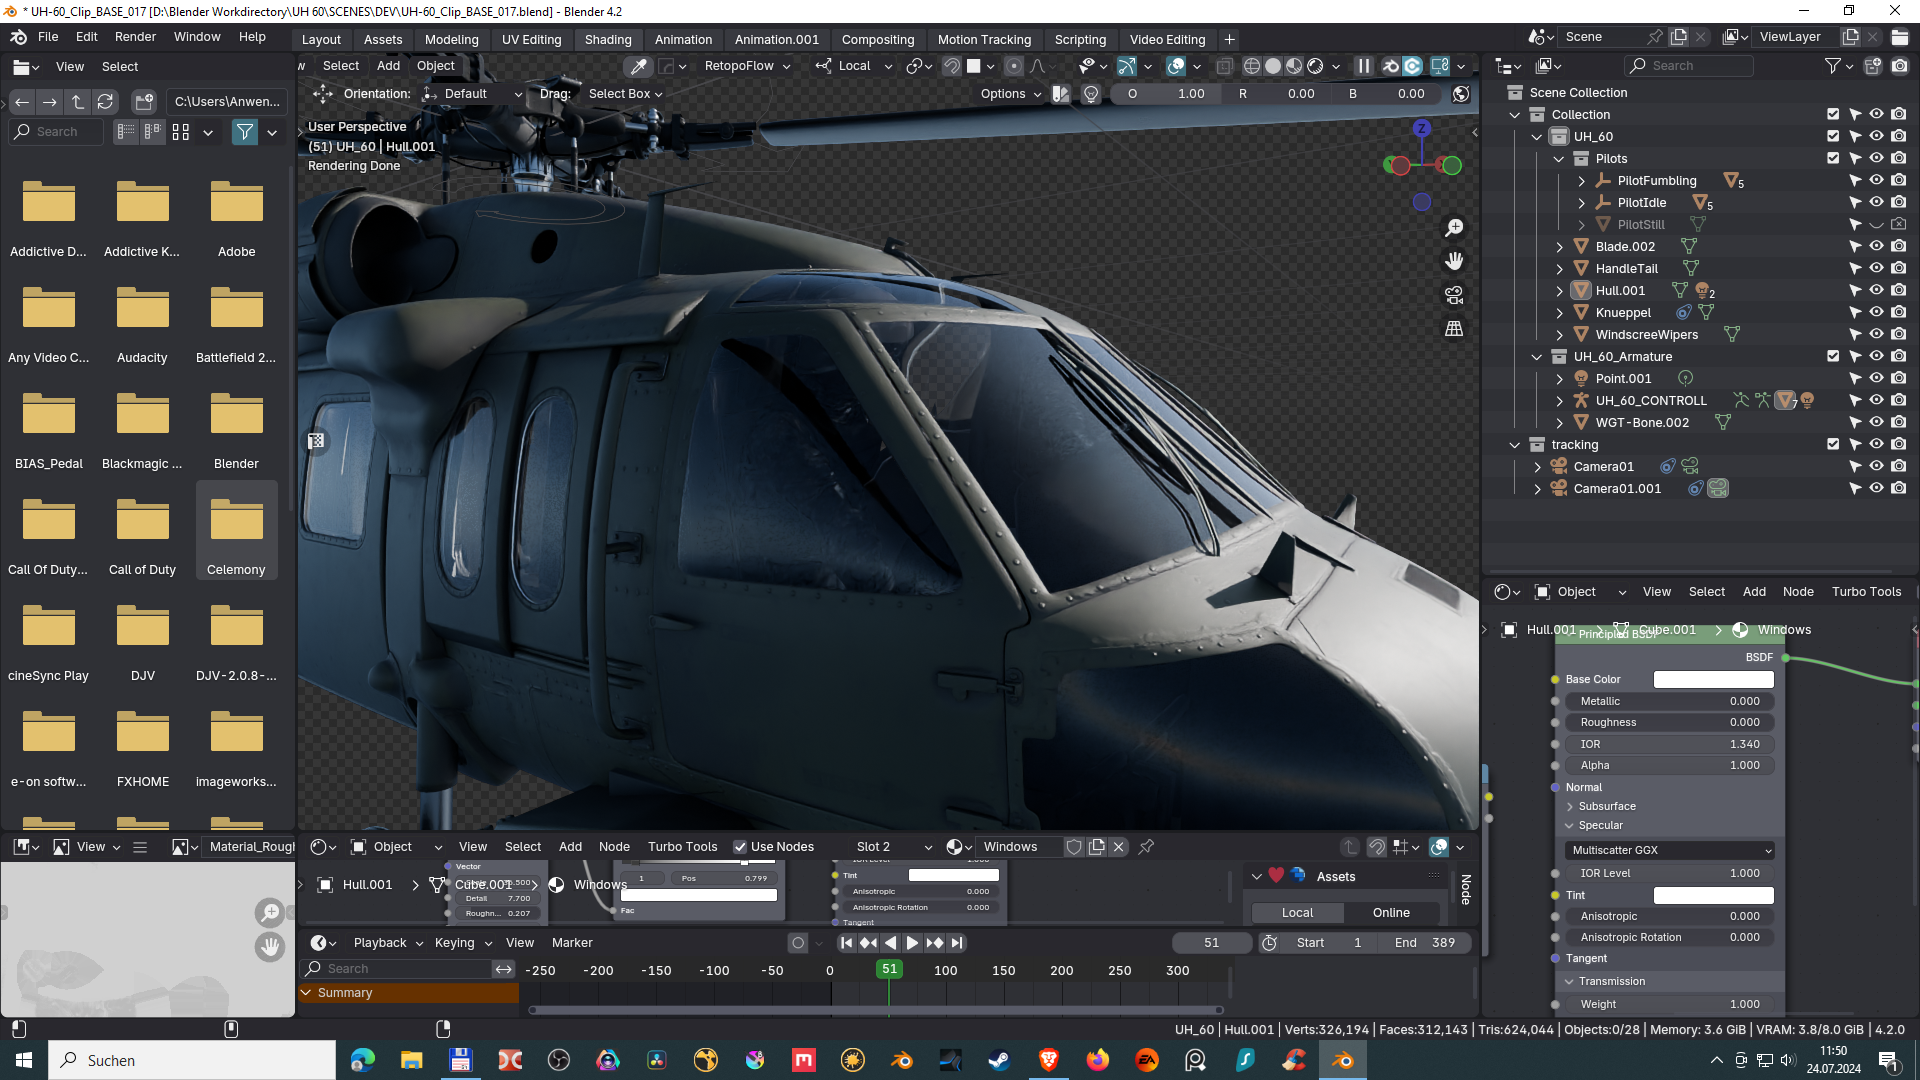Open Orientation Default dropdown

pos(473,94)
